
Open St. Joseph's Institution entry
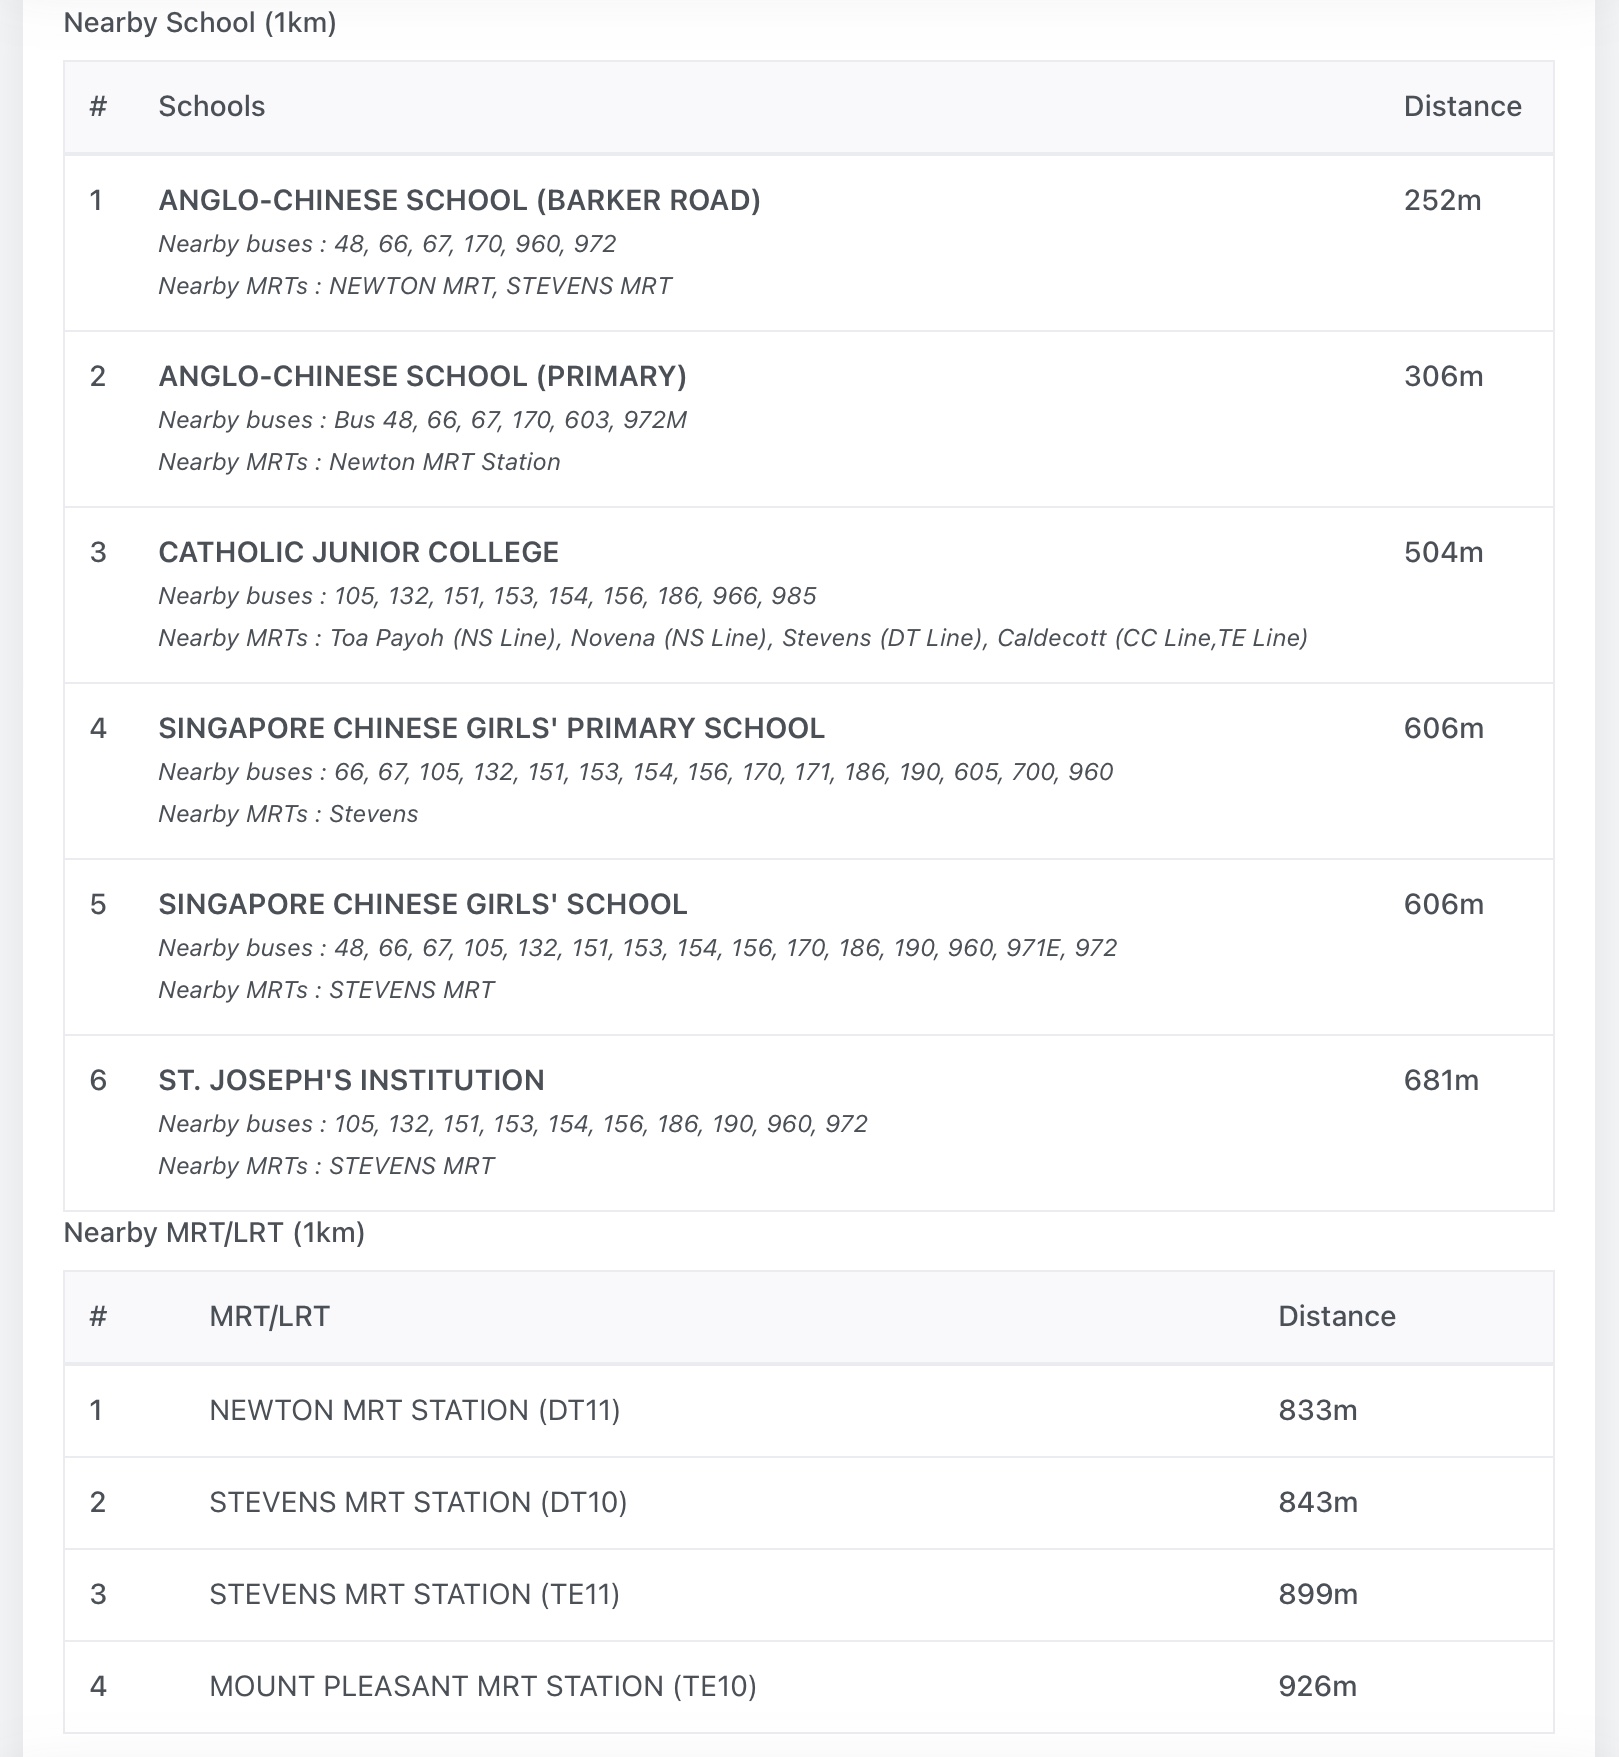351,1080
